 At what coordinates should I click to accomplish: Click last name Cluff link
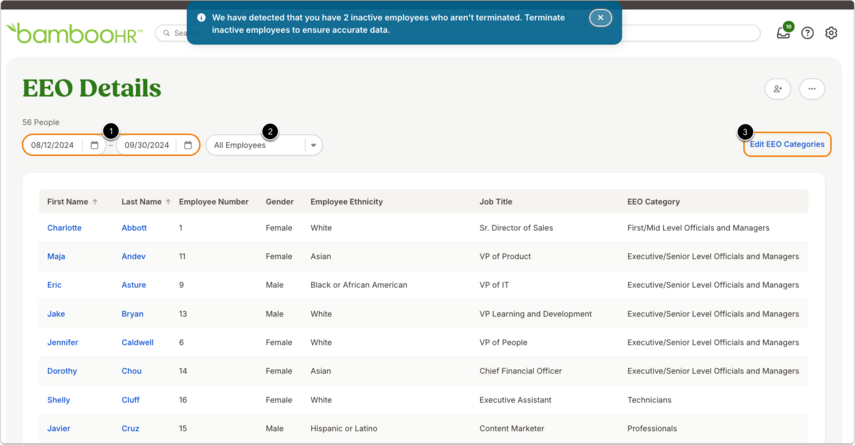click(x=130, y=400)
